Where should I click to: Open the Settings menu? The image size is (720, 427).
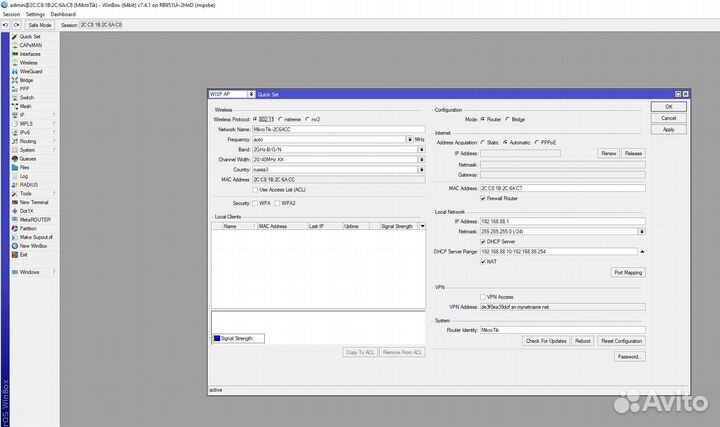[35, 14]
